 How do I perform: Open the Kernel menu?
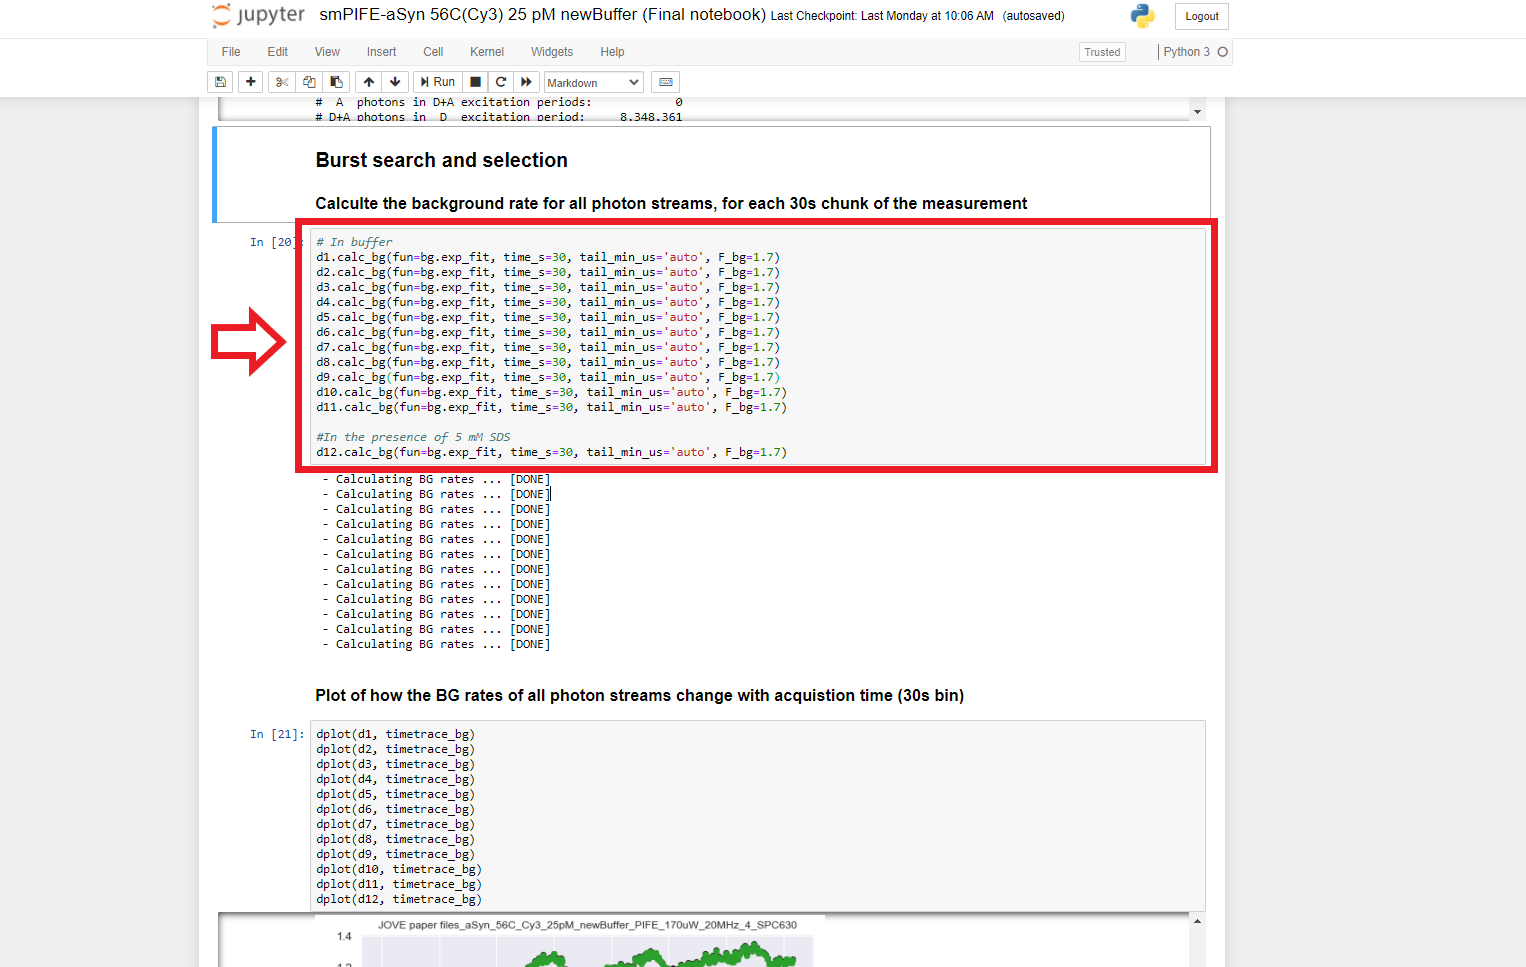487,52
